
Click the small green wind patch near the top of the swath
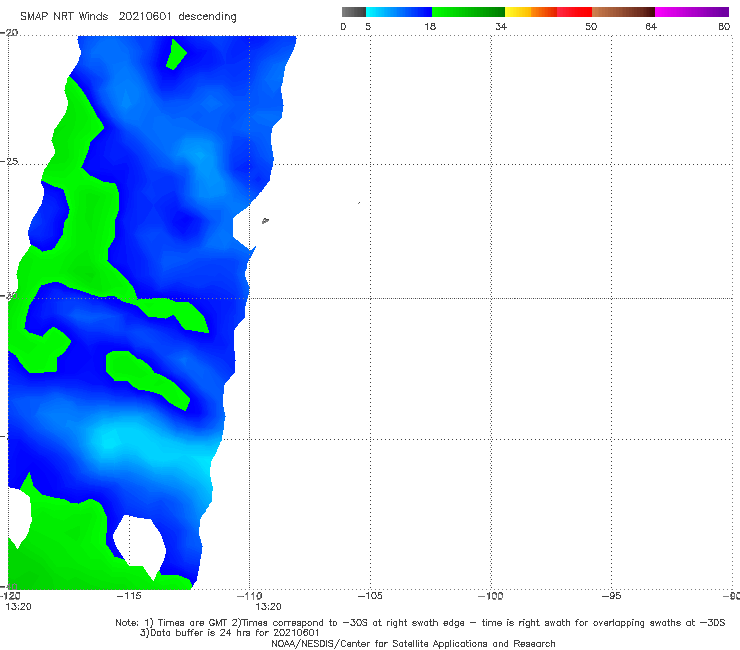point(176,54)
